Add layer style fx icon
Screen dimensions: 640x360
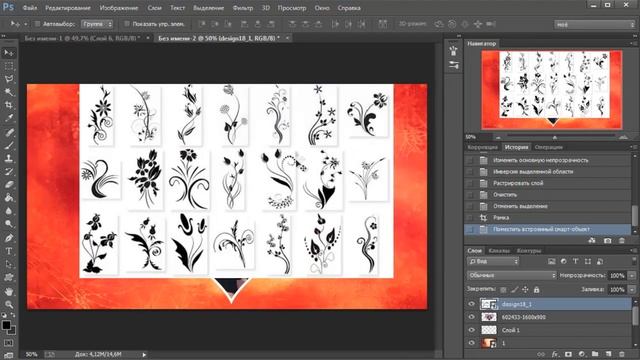(555, 354)
